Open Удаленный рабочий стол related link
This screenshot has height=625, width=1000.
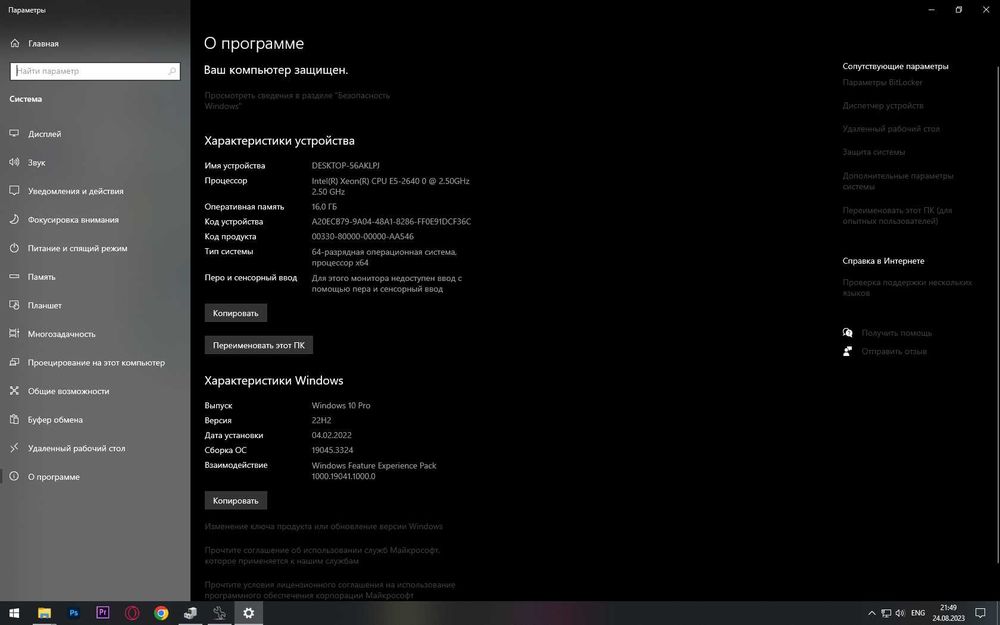tap(891, 129)
